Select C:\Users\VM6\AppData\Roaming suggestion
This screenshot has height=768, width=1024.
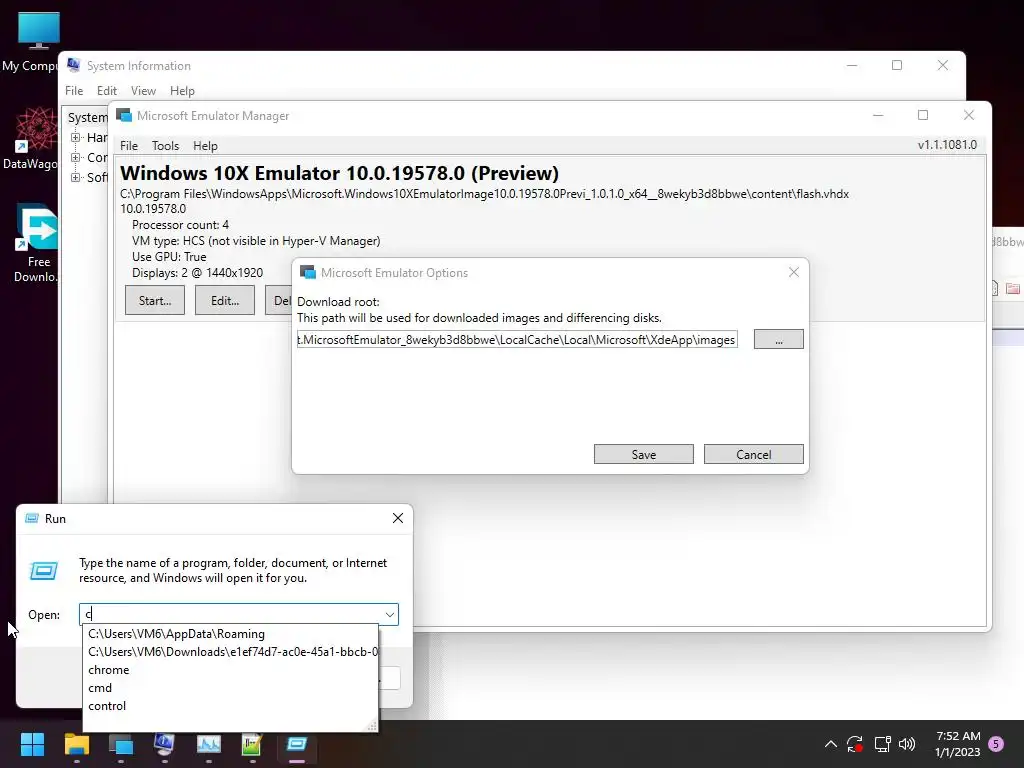(x=231, y=633)
